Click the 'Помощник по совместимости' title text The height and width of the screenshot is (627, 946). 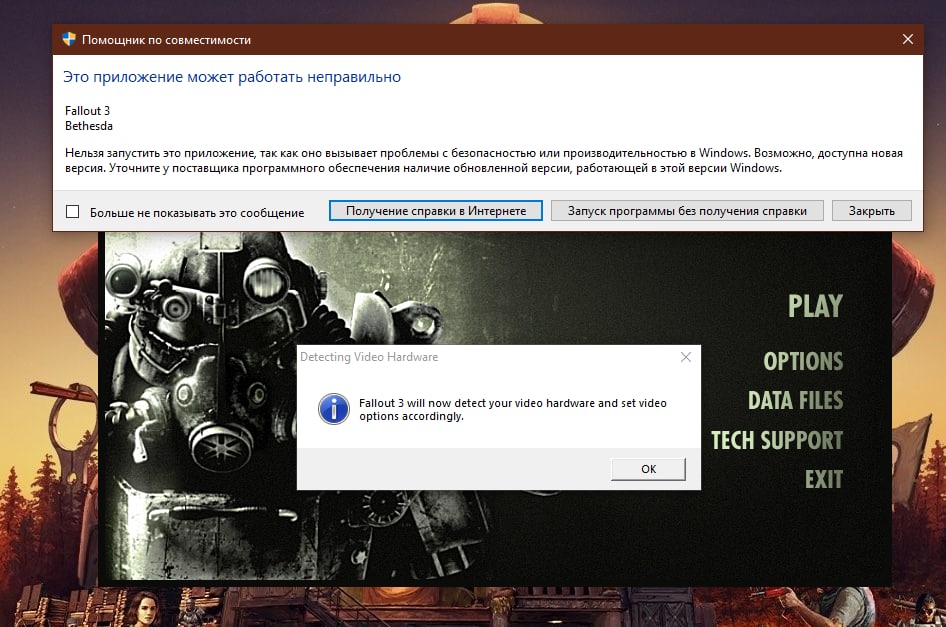[167, 40]
